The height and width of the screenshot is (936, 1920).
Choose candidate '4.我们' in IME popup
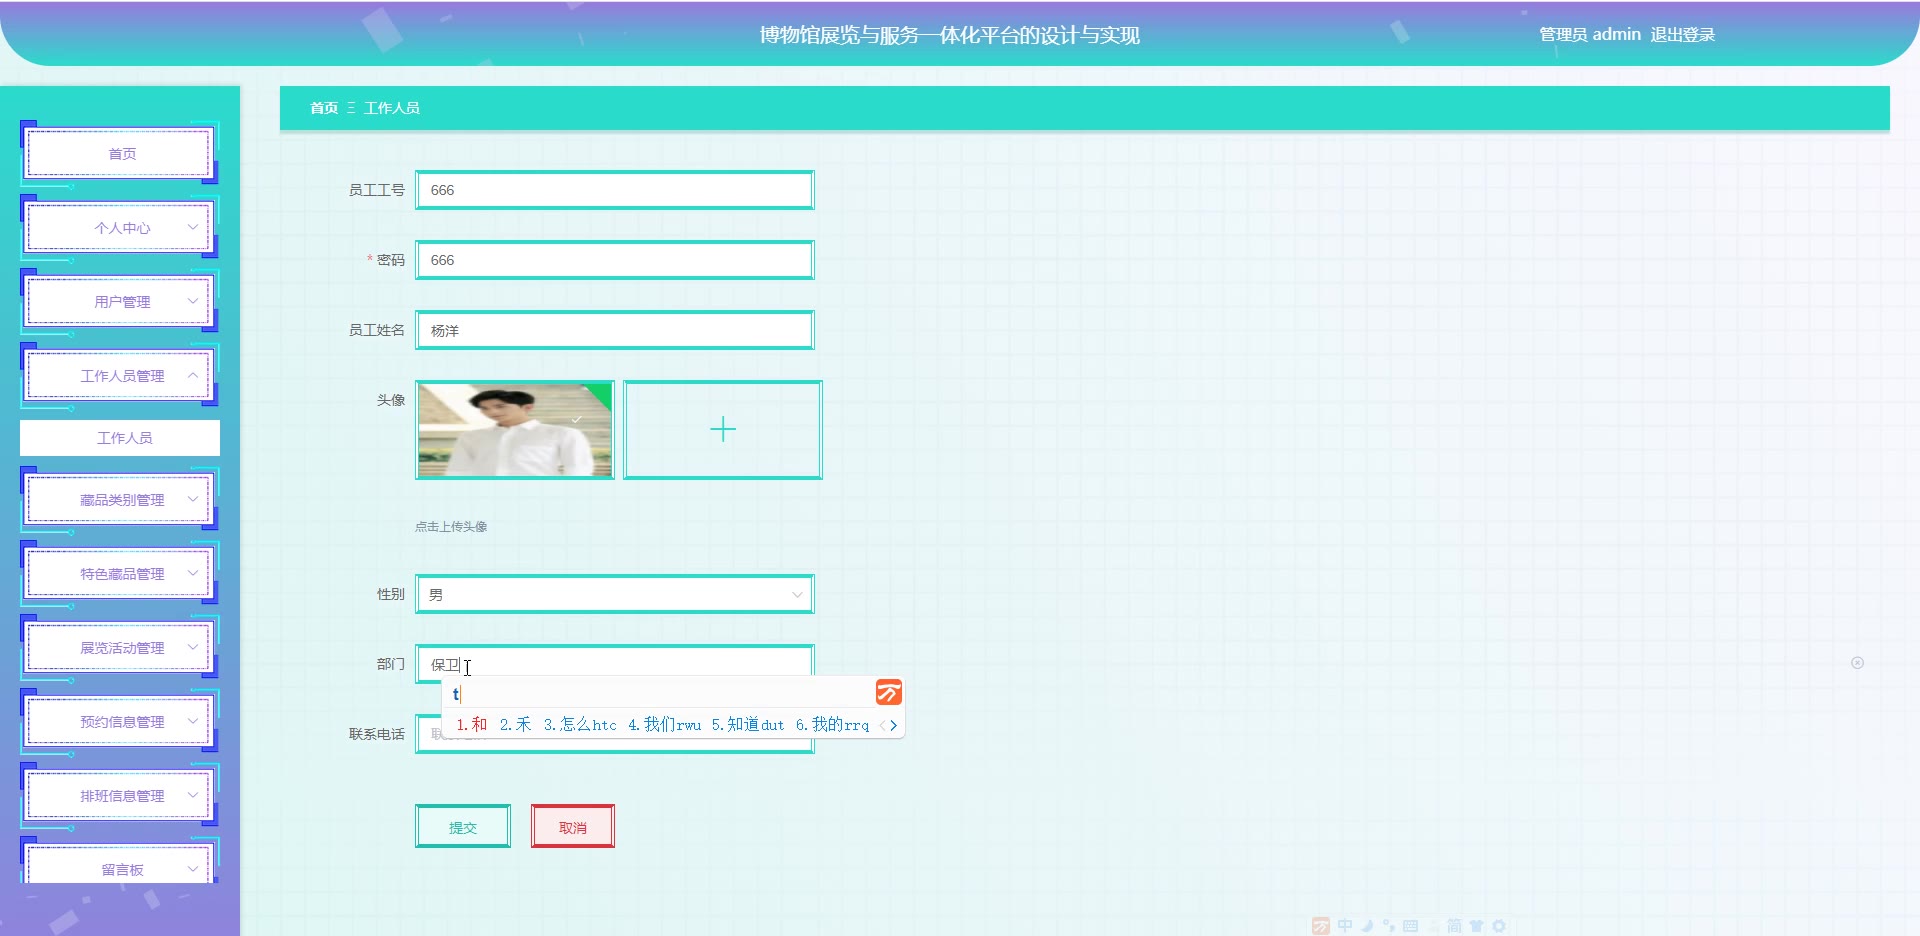point(665,725)
